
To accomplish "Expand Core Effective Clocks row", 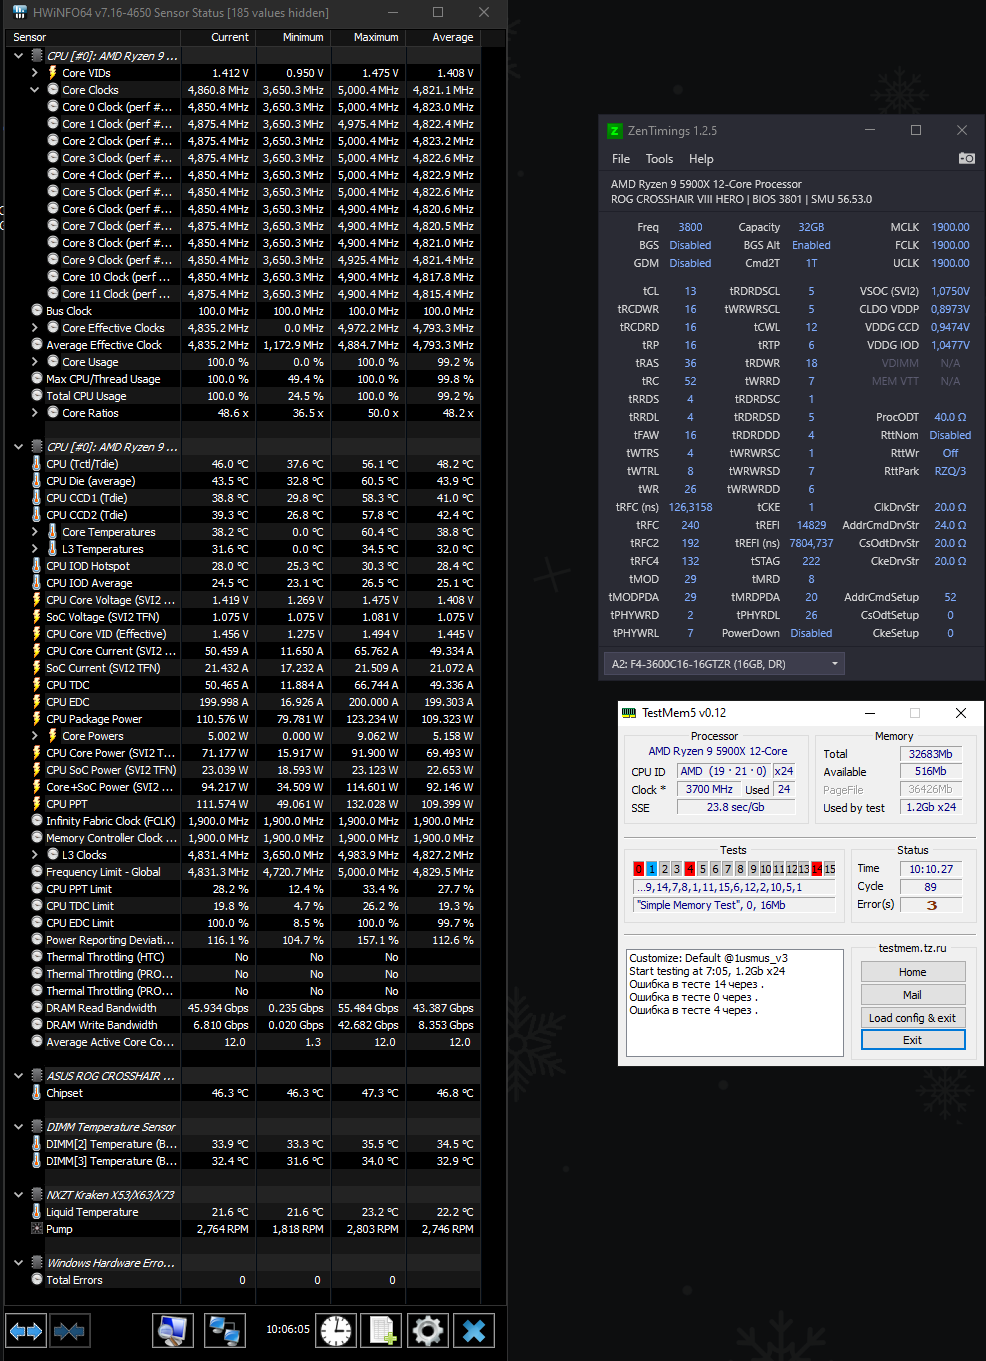I will click(35, 328).
